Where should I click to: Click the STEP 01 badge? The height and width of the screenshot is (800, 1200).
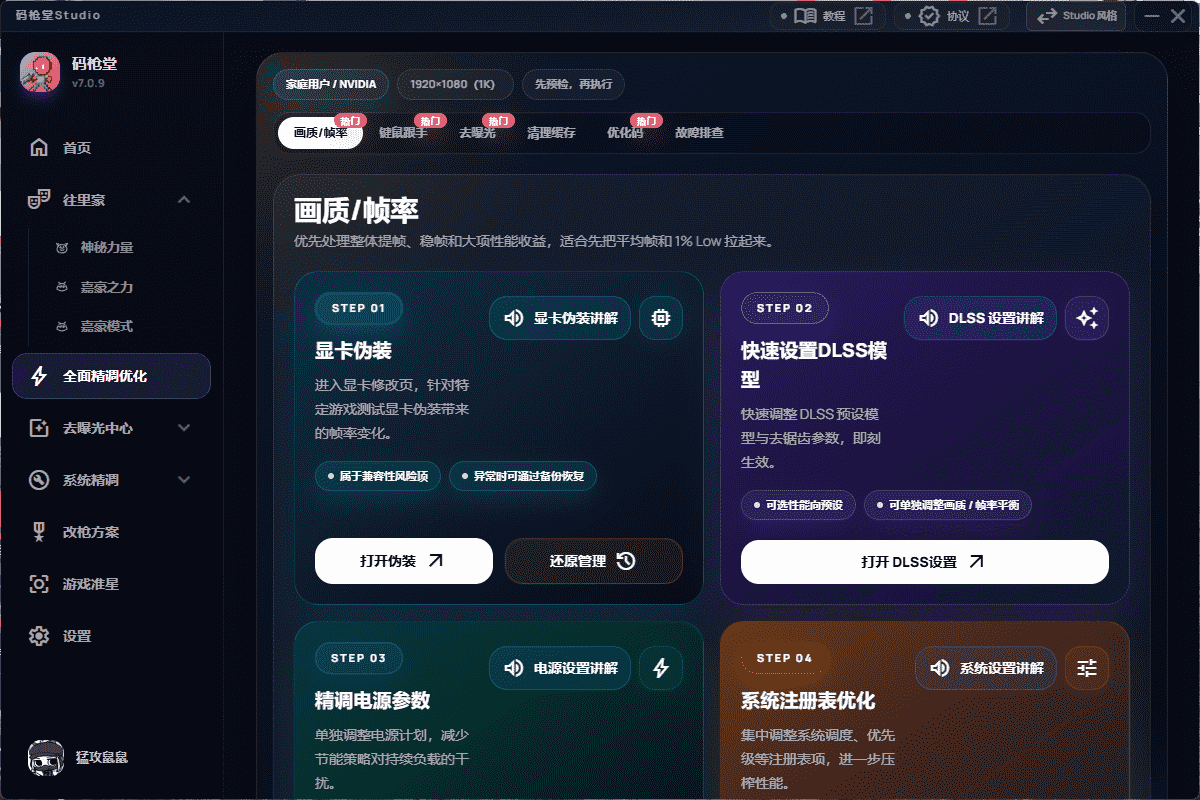click(x=358, y=308)
